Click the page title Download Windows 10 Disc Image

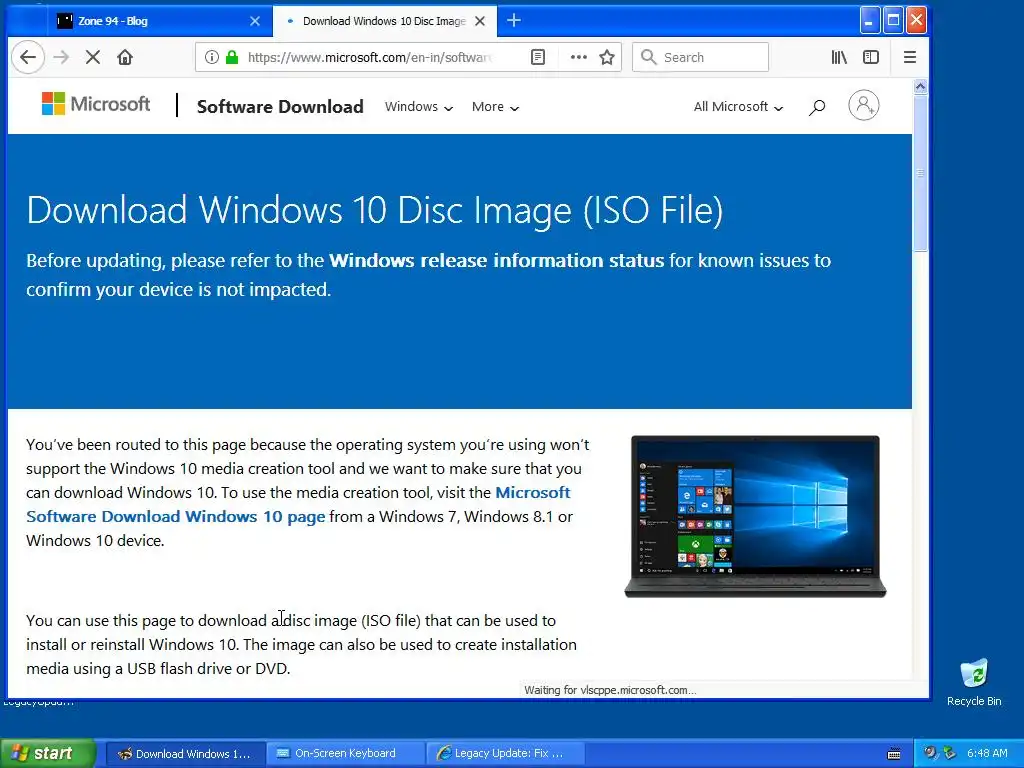pyautogui.click(x=374, y=210)
